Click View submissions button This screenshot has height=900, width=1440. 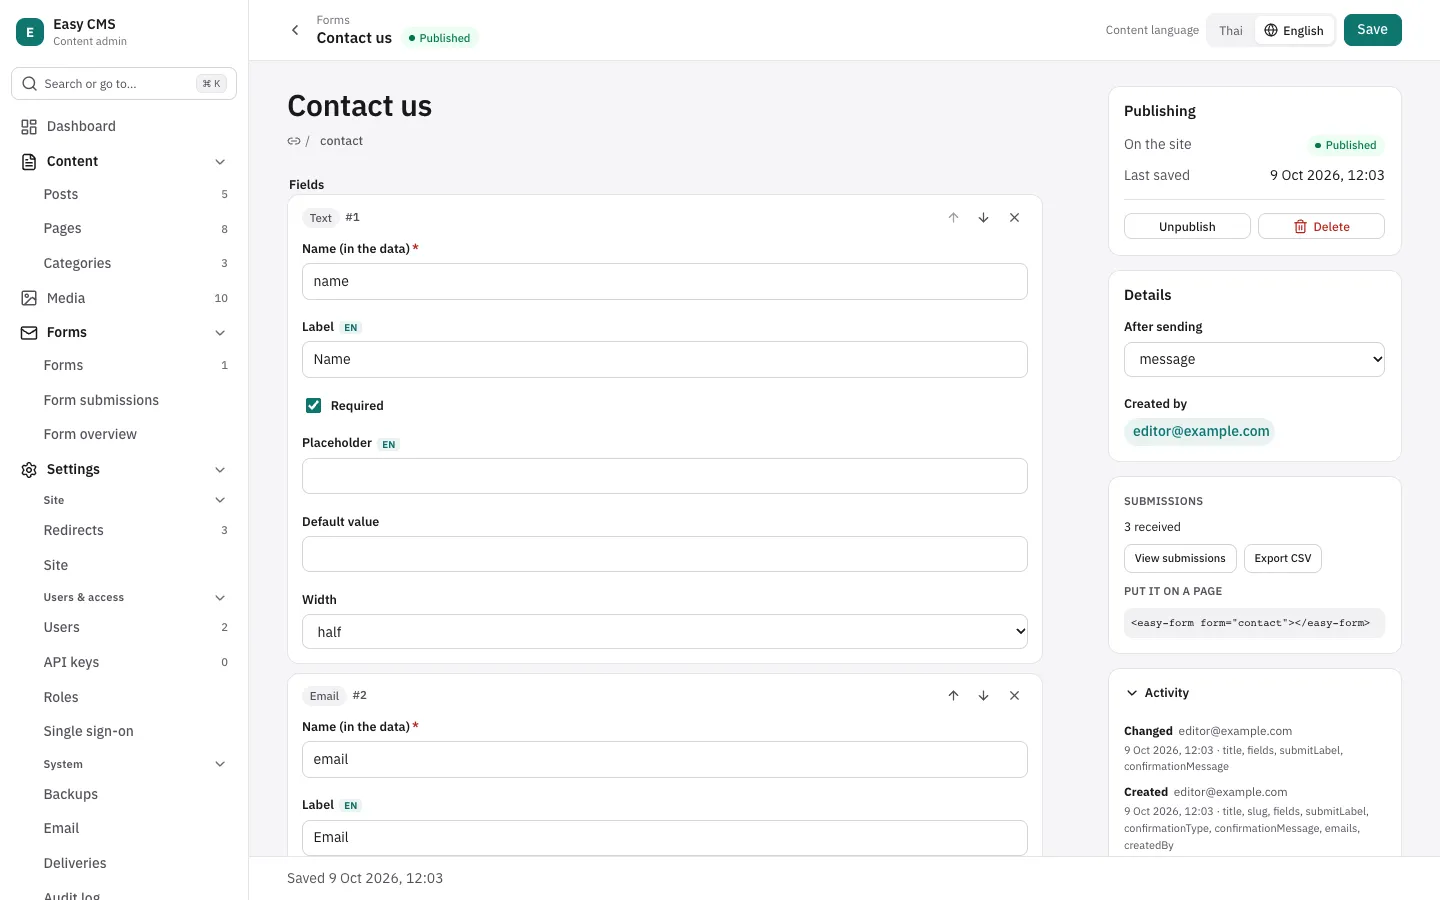tap(1180, 558)
